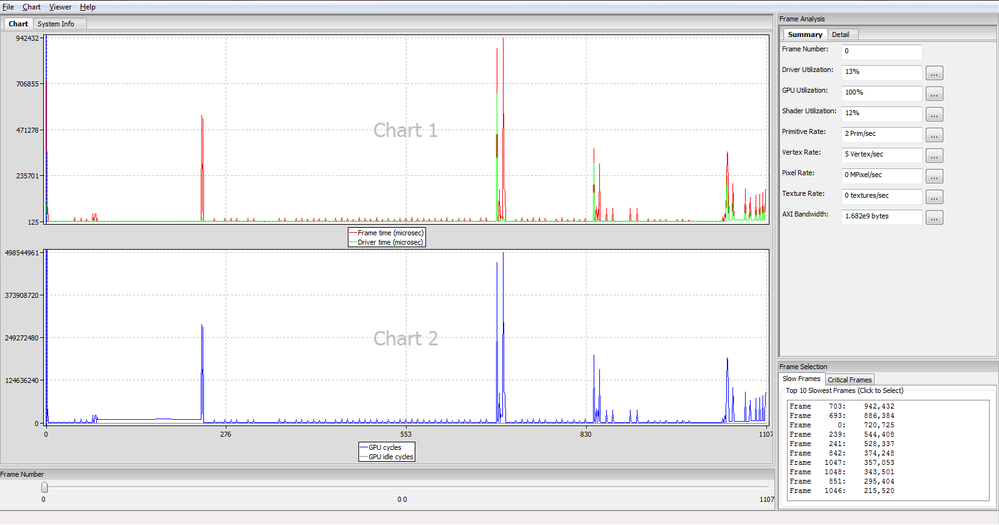Click the Frame time legend entry

(386, 233)
